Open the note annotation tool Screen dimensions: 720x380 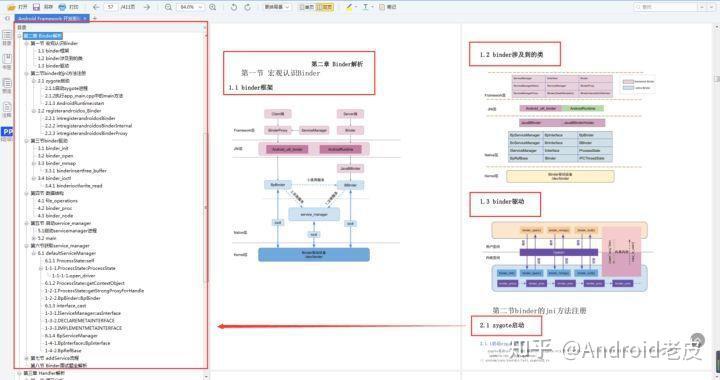(x=388, y=7)
